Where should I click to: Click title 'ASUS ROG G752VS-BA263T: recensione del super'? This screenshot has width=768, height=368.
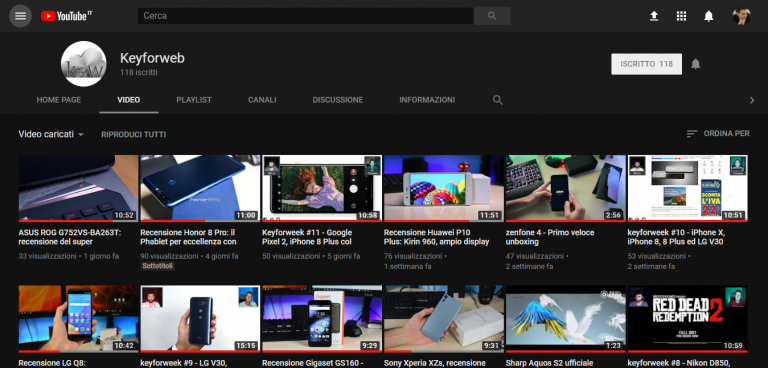click(70, 237)
